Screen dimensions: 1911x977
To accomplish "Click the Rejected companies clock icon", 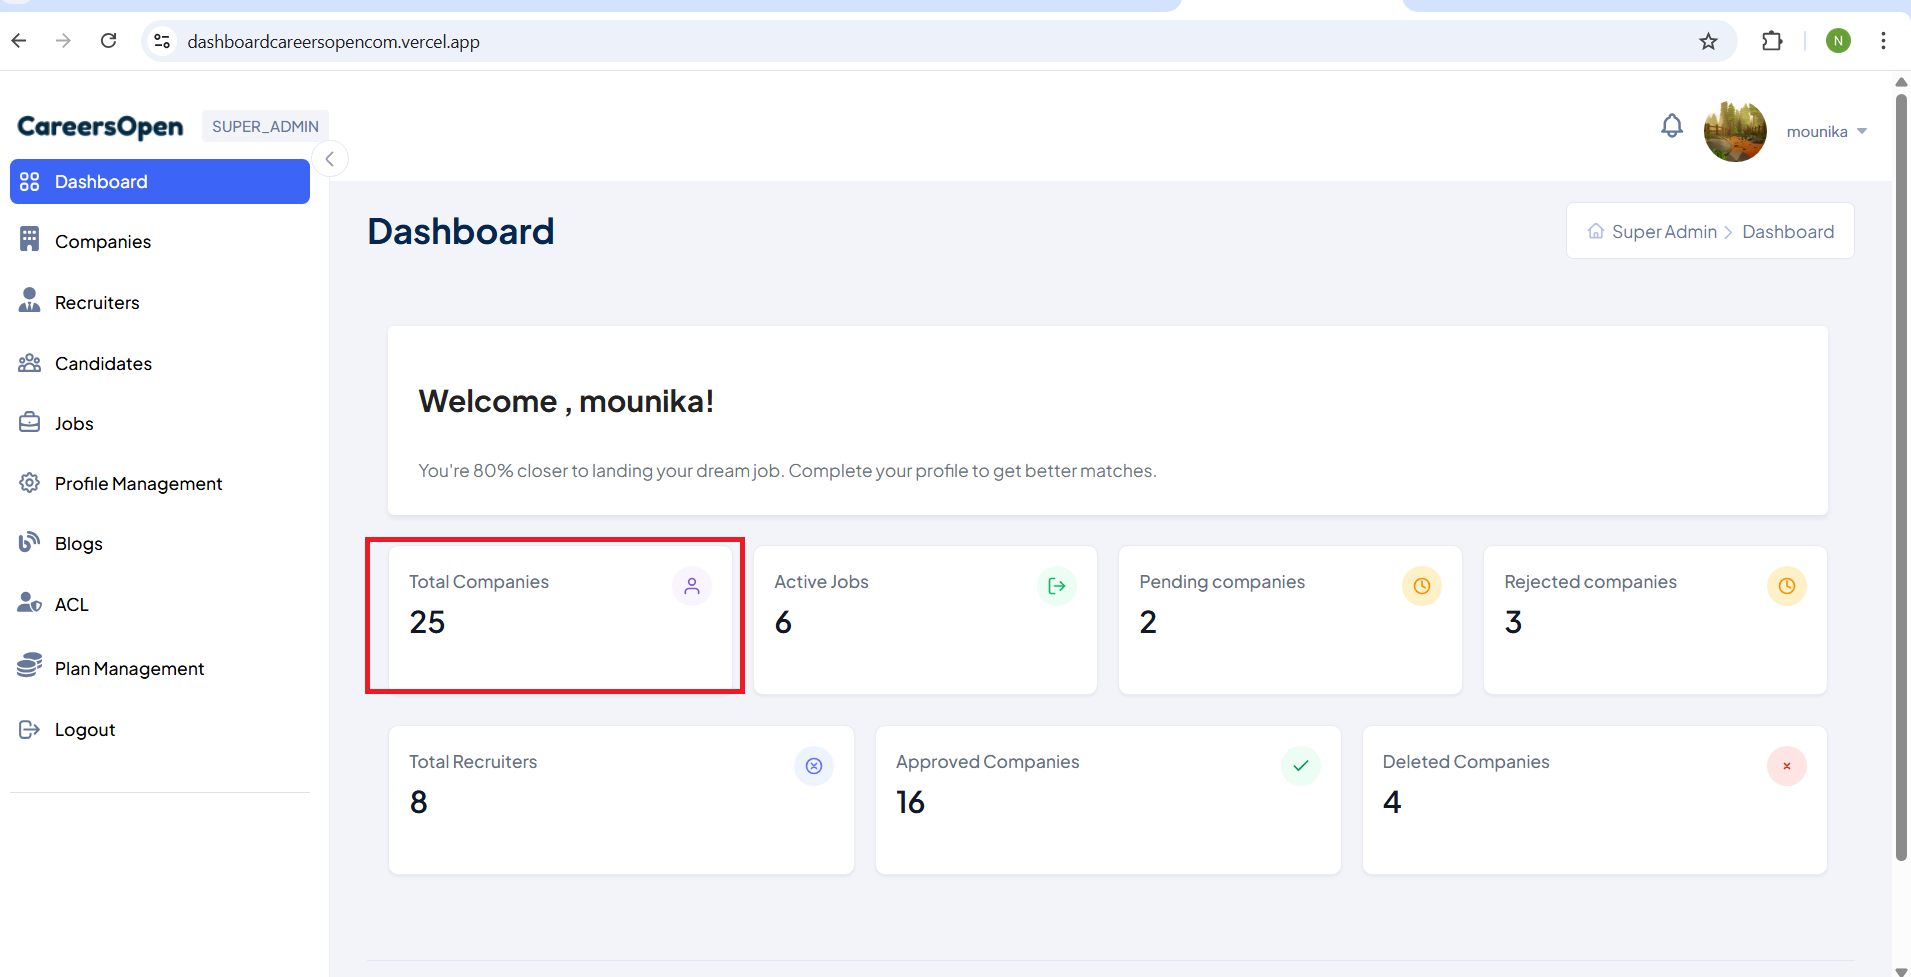I will (x=1786, y=586).
